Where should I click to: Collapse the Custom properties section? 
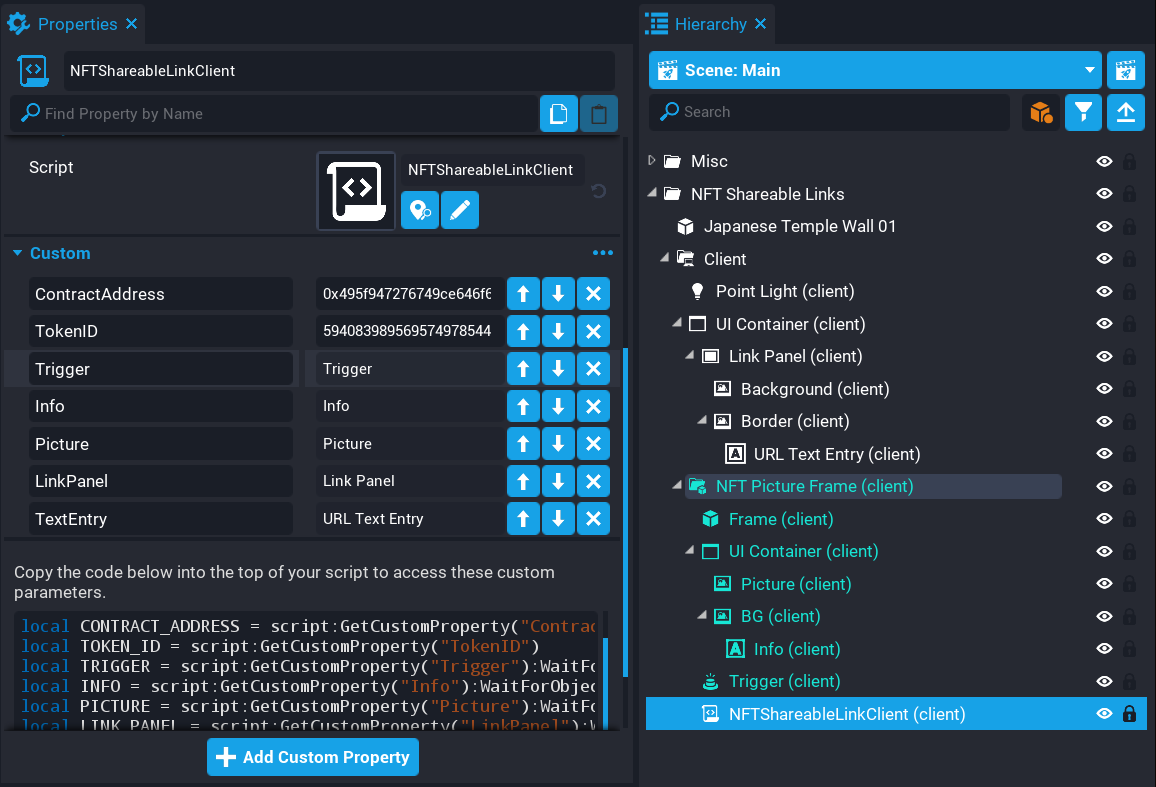pos(17,254)
